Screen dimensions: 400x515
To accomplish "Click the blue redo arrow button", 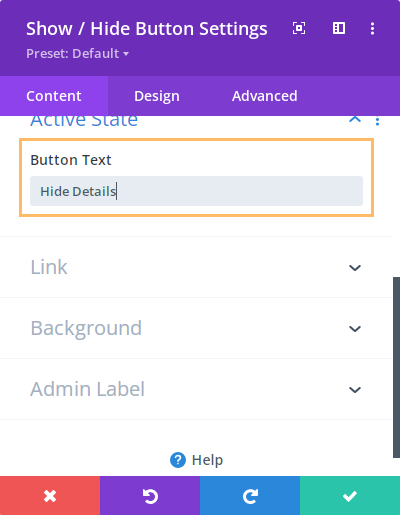I will [250, 496].
